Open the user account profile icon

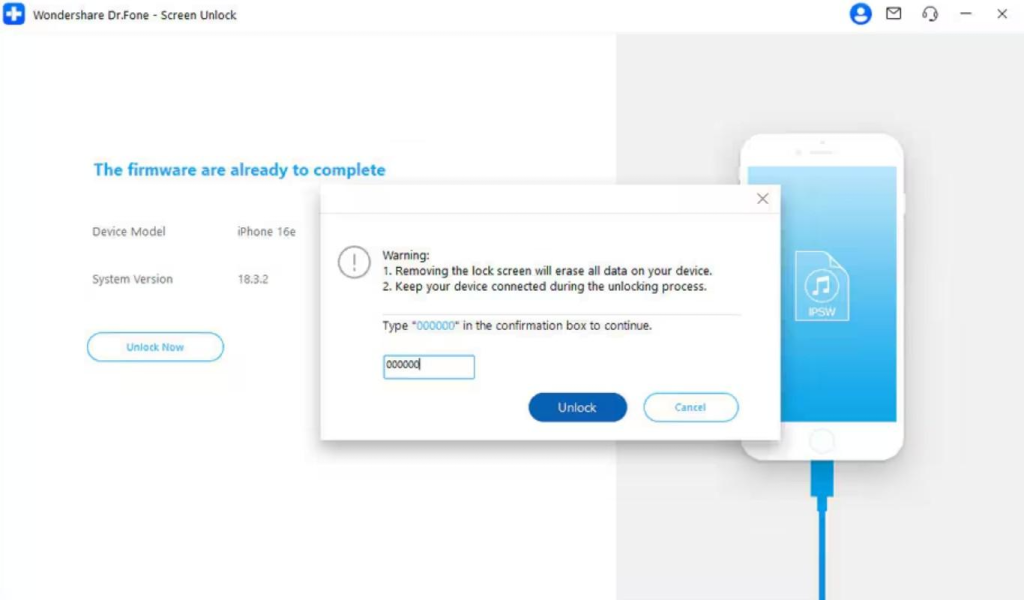click(x=860, y=14)
